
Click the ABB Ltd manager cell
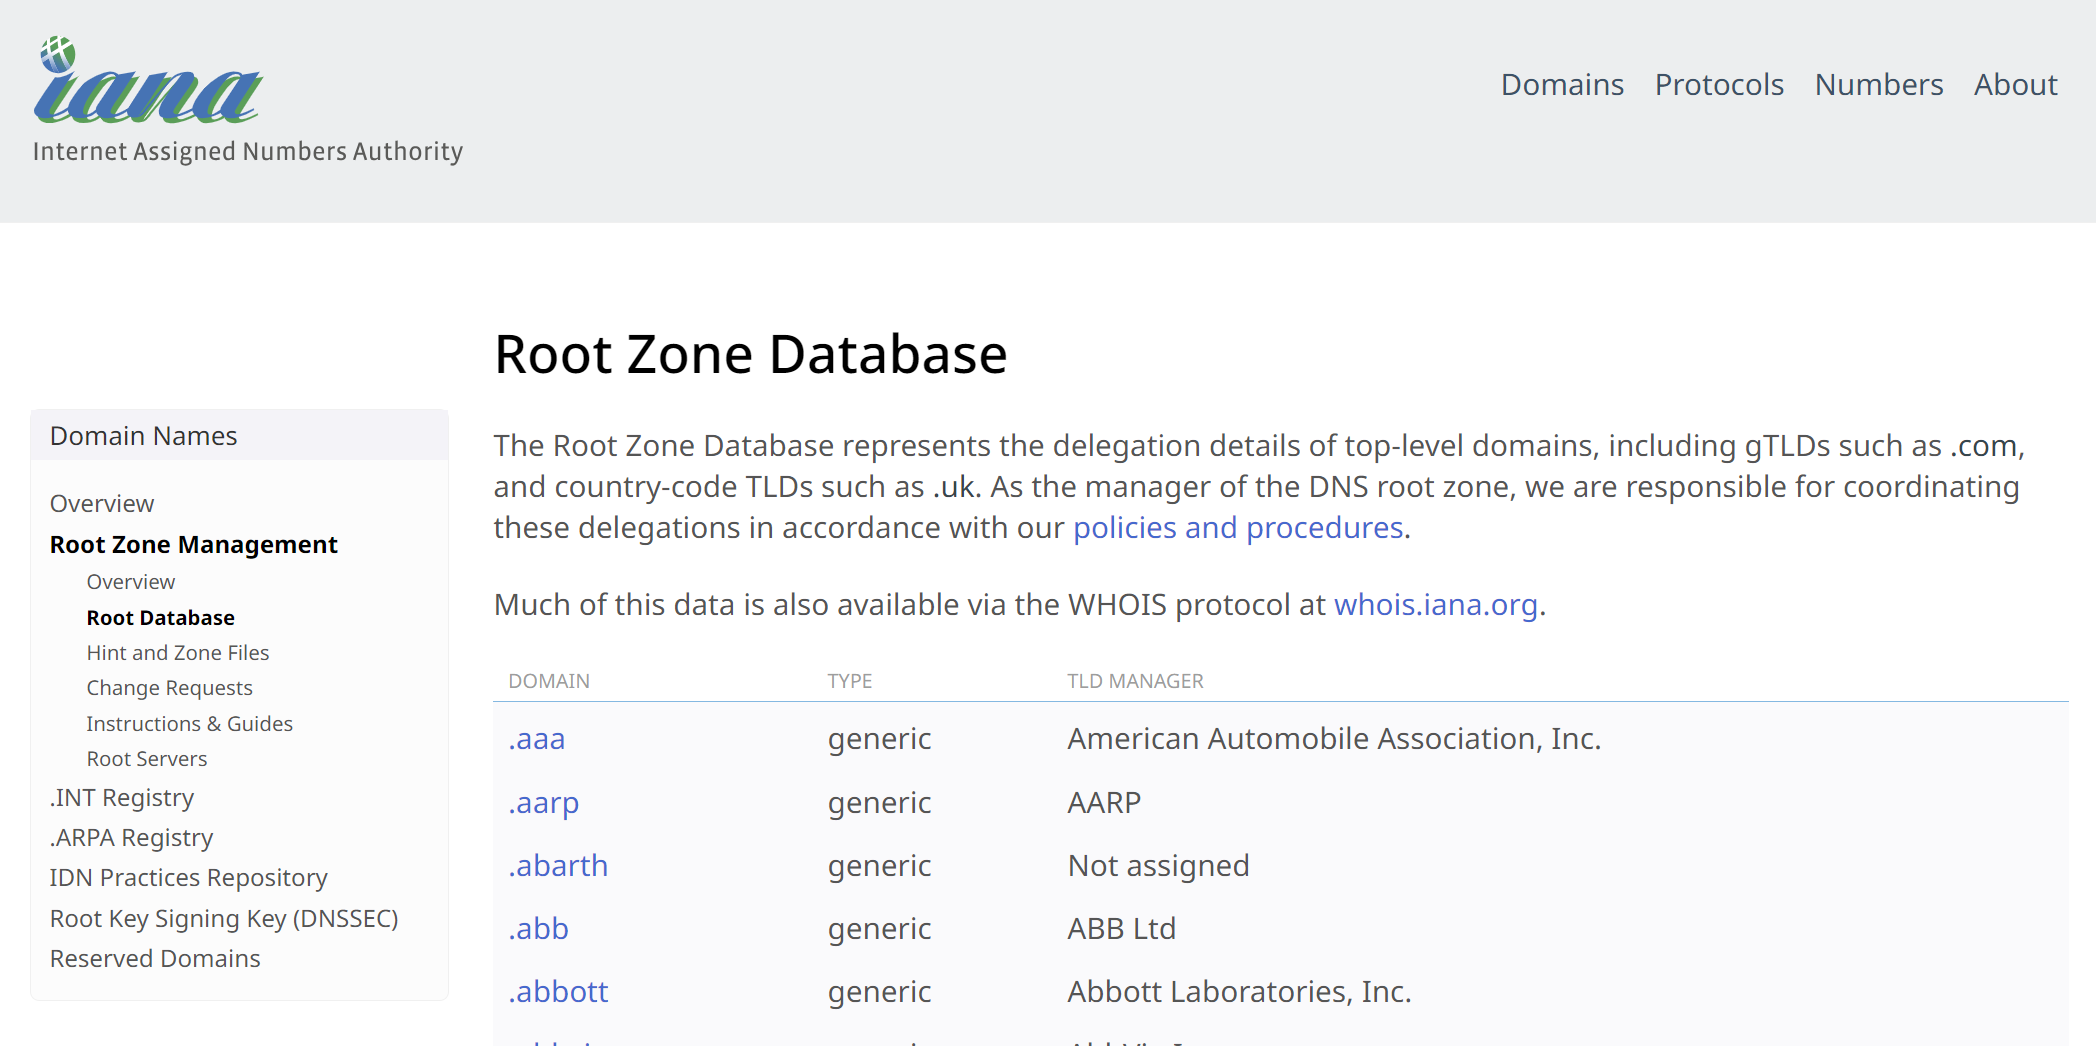(x=1121, y=929)
